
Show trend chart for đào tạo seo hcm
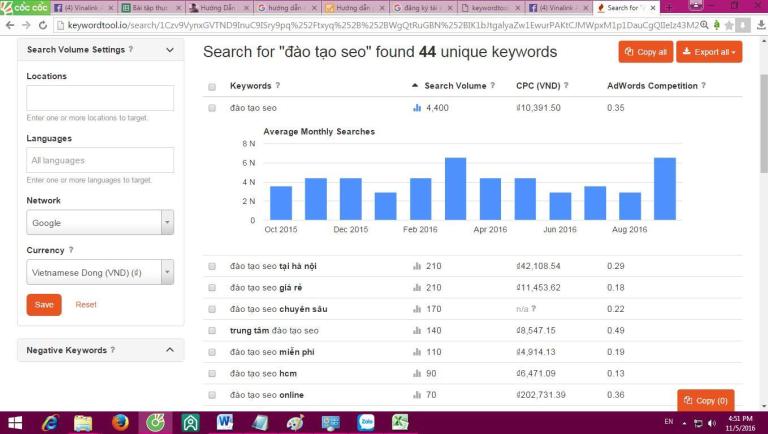417,373
